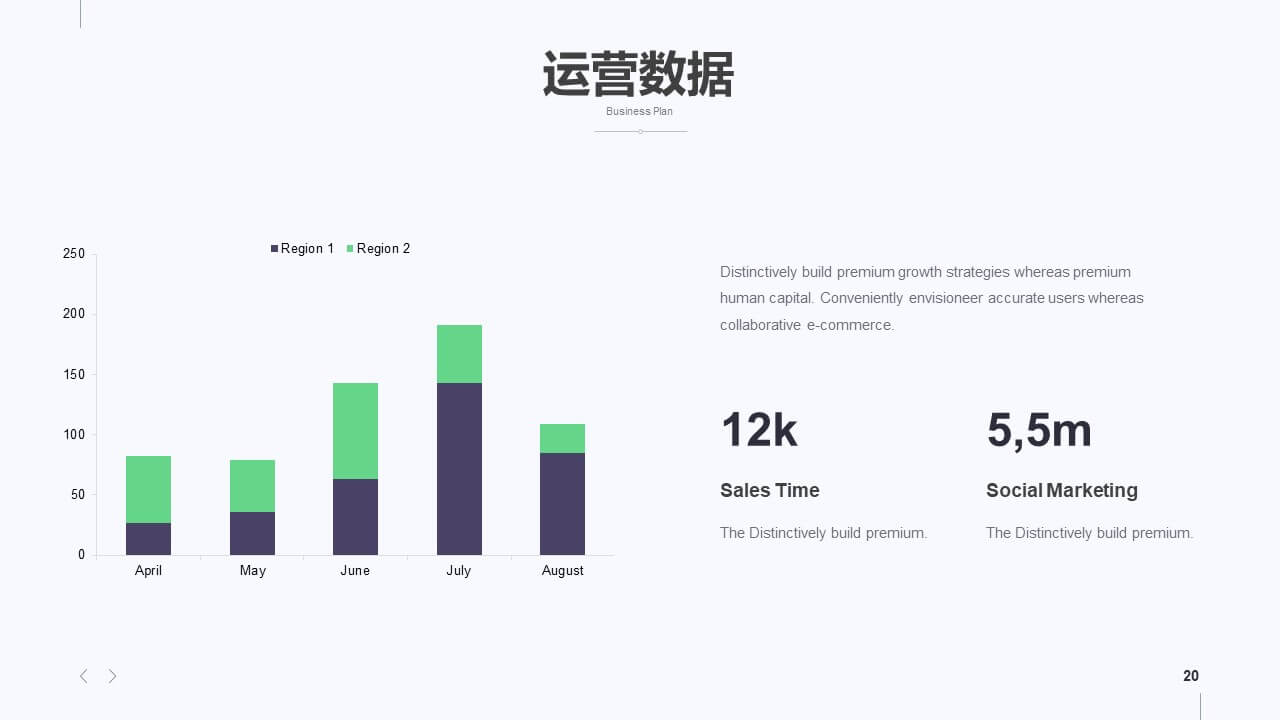This screenshot has height=720, width=1280.
Task: Click the Region 1 legend label
Action: point(307,248)
